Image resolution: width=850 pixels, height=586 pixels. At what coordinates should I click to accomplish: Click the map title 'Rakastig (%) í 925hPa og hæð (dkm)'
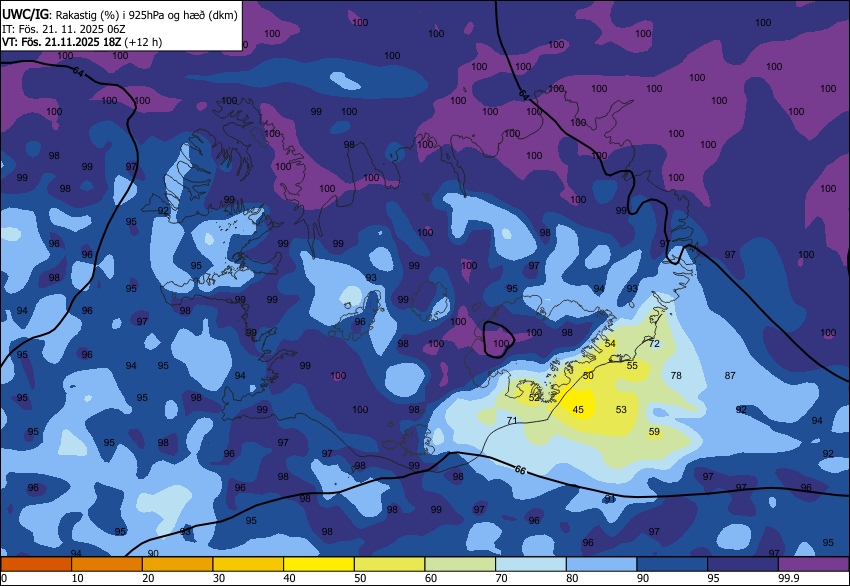(x=146, y=15)
